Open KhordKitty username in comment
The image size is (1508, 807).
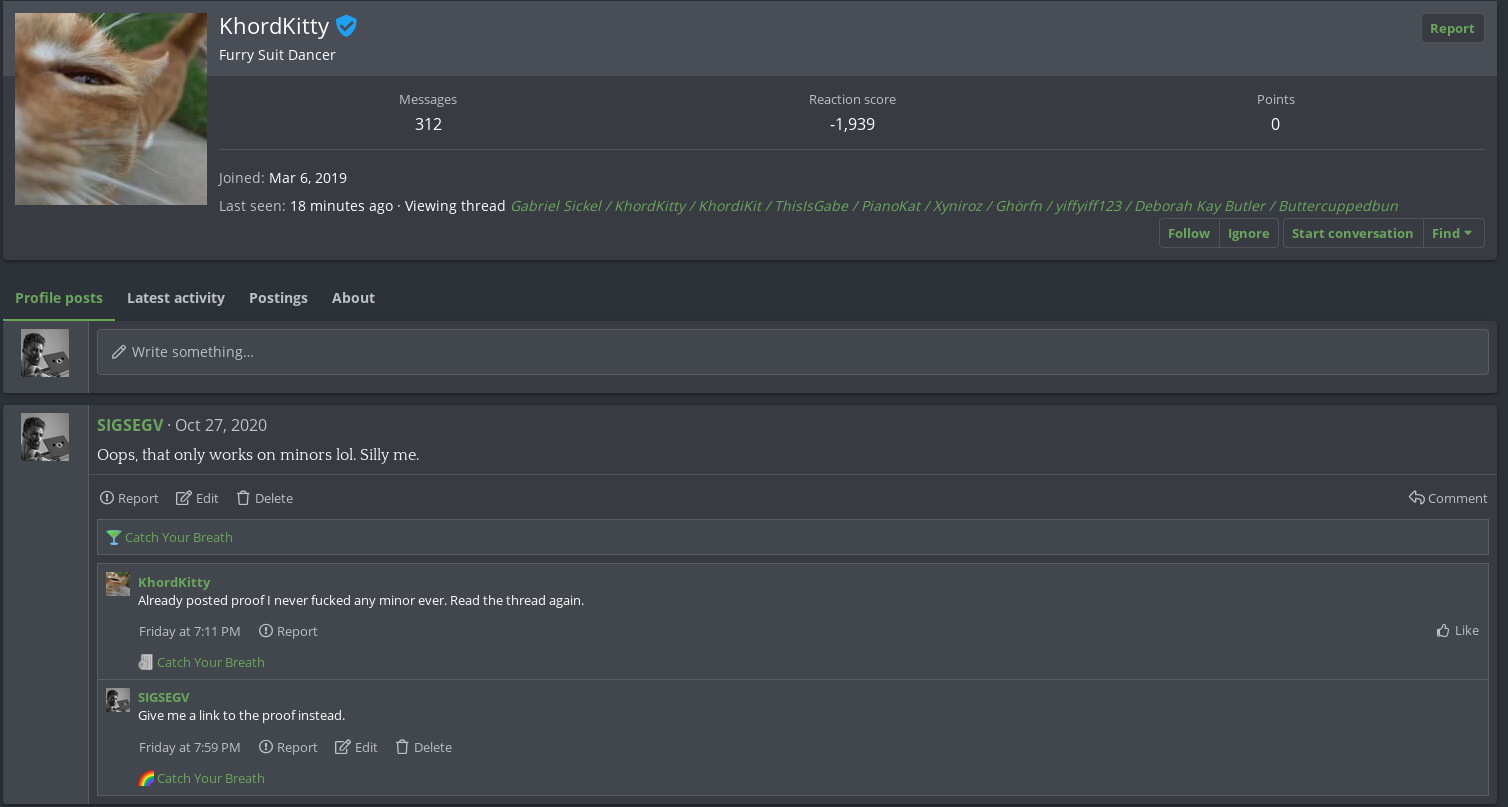[x=174, y=582]
